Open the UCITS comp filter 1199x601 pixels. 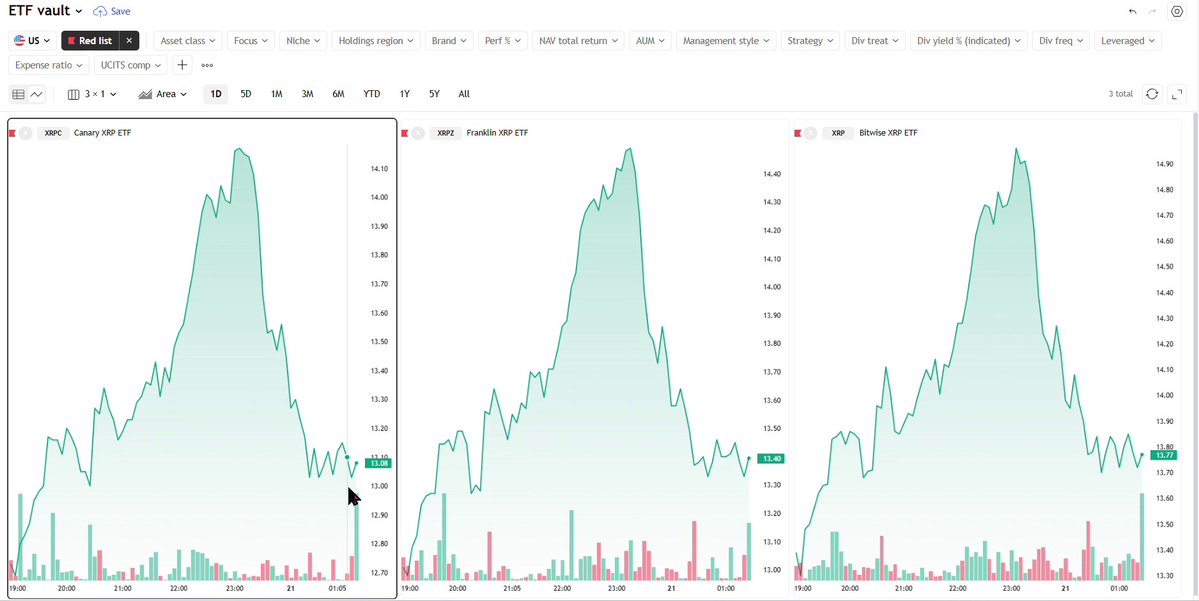click(x=129, y=65)
